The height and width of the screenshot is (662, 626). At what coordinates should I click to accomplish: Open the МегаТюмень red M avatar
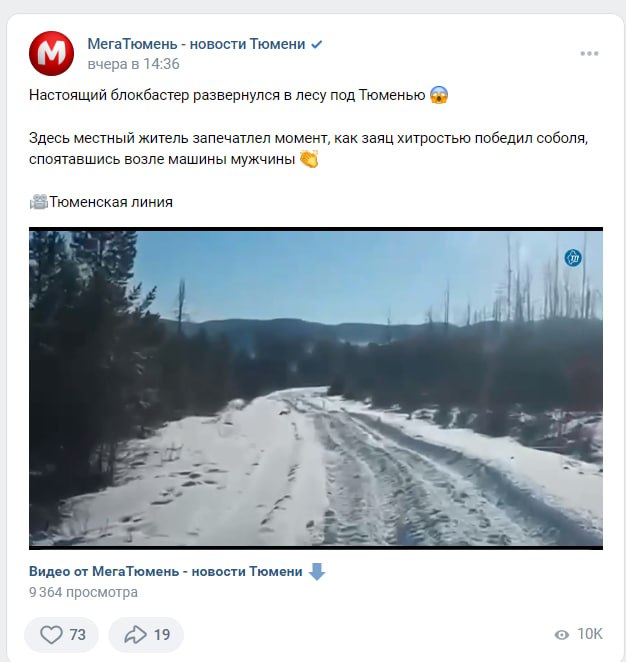(x=51, y=54)
